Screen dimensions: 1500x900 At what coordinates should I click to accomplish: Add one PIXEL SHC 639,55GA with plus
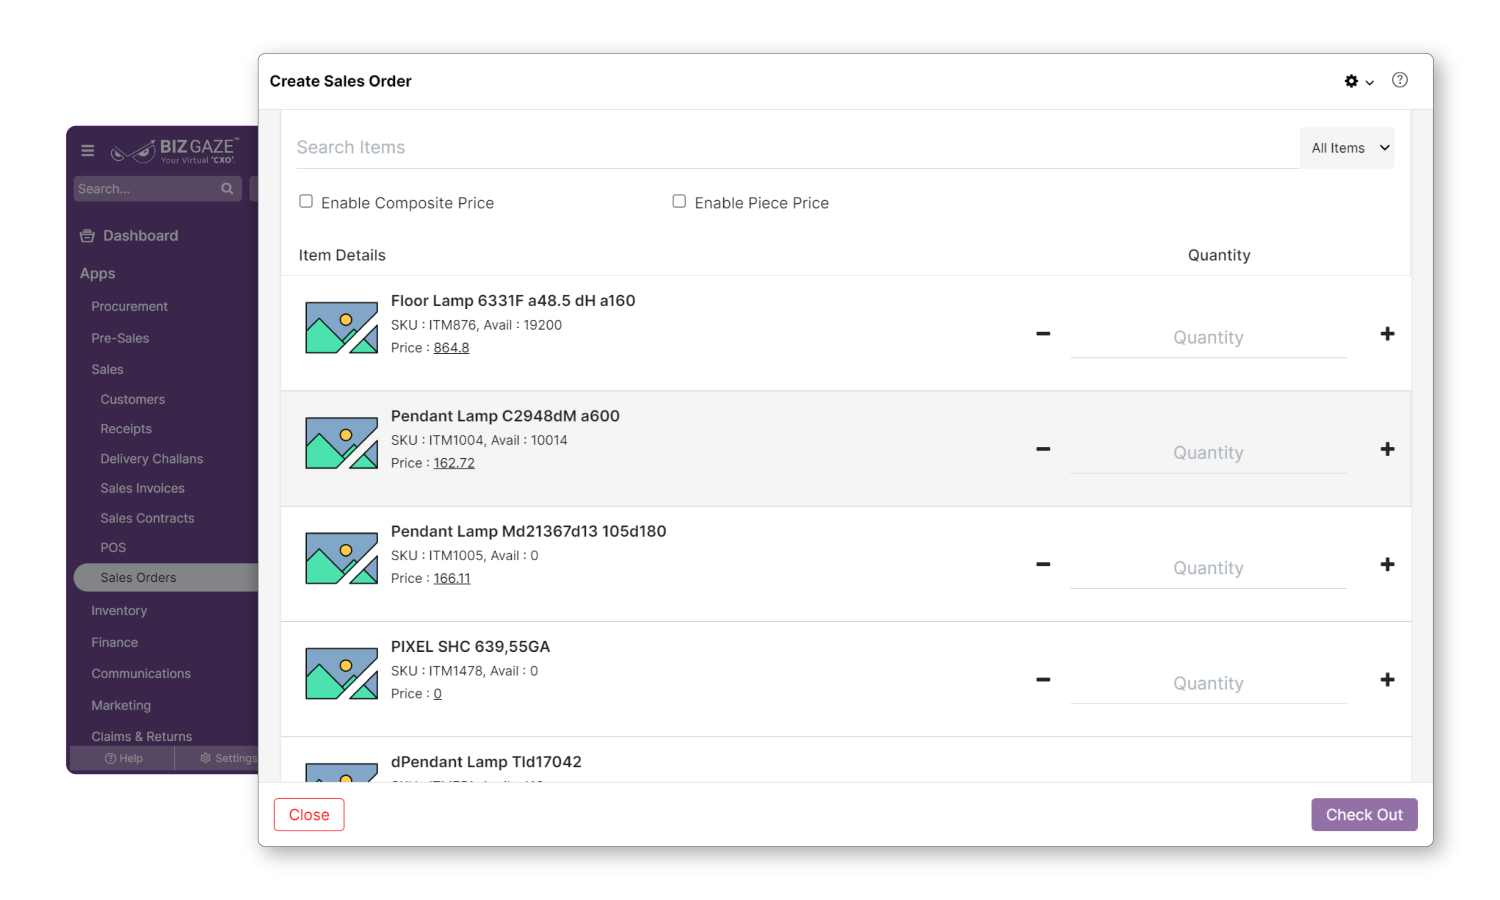point(1387,680)
